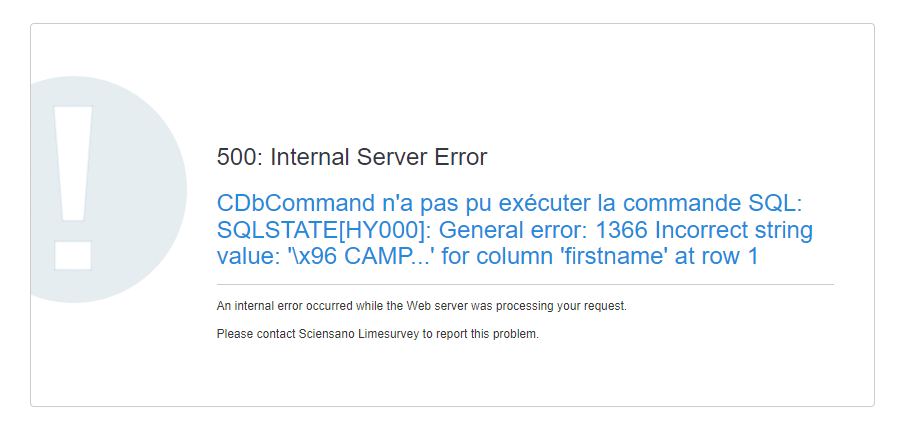Click the large exclamation mark icon
The image size is (911, 429).
pos(73,188)
